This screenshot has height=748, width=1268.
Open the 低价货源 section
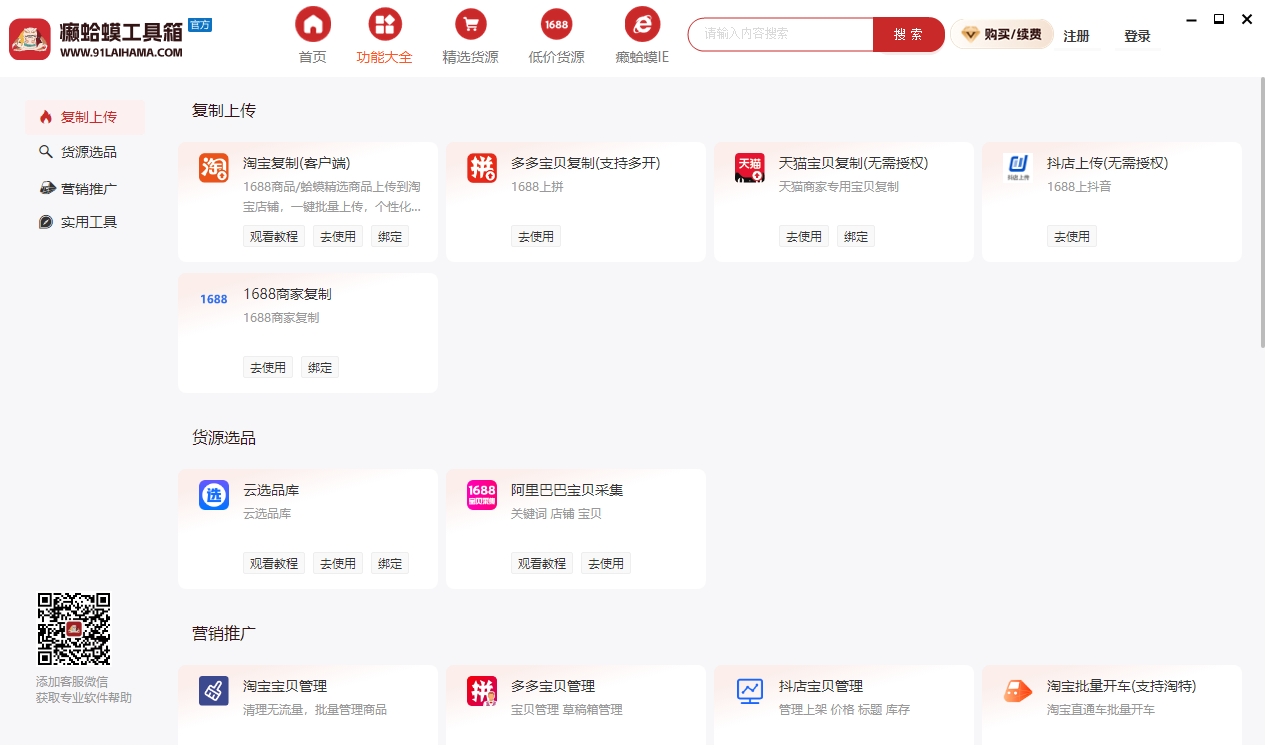(x=555, y=36)
